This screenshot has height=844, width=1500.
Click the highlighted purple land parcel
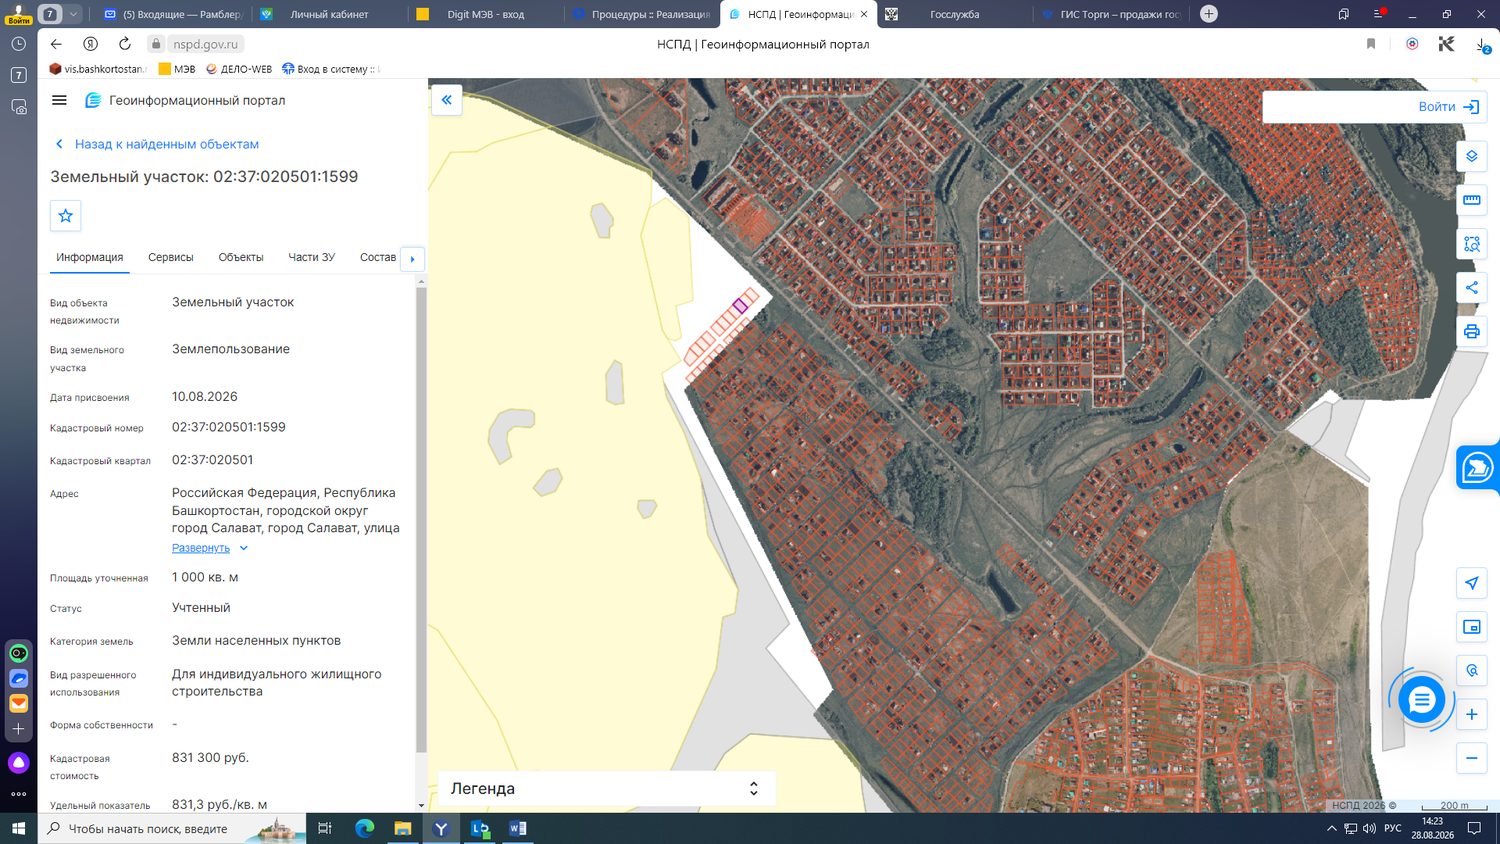click(x=740, y=305)
